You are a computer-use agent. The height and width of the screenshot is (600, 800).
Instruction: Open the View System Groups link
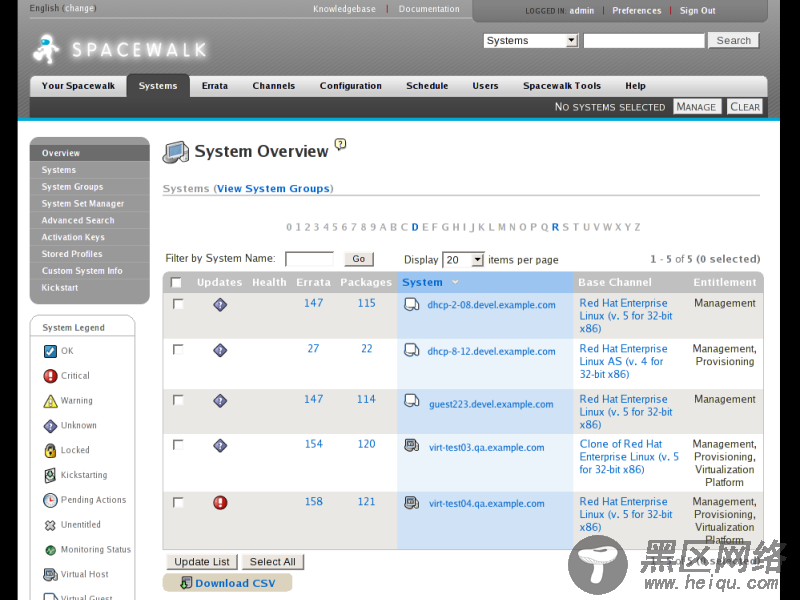point(273,189)
